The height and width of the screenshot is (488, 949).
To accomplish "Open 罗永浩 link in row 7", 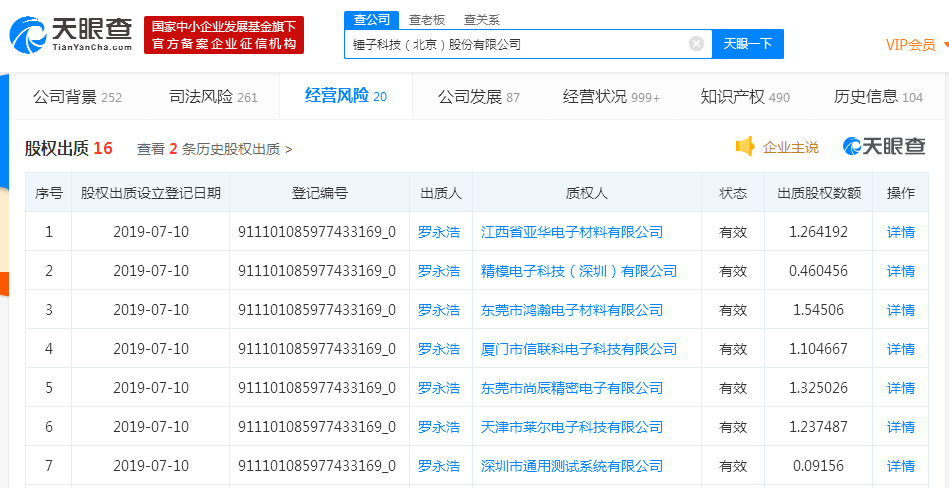I will coord(439,466).
